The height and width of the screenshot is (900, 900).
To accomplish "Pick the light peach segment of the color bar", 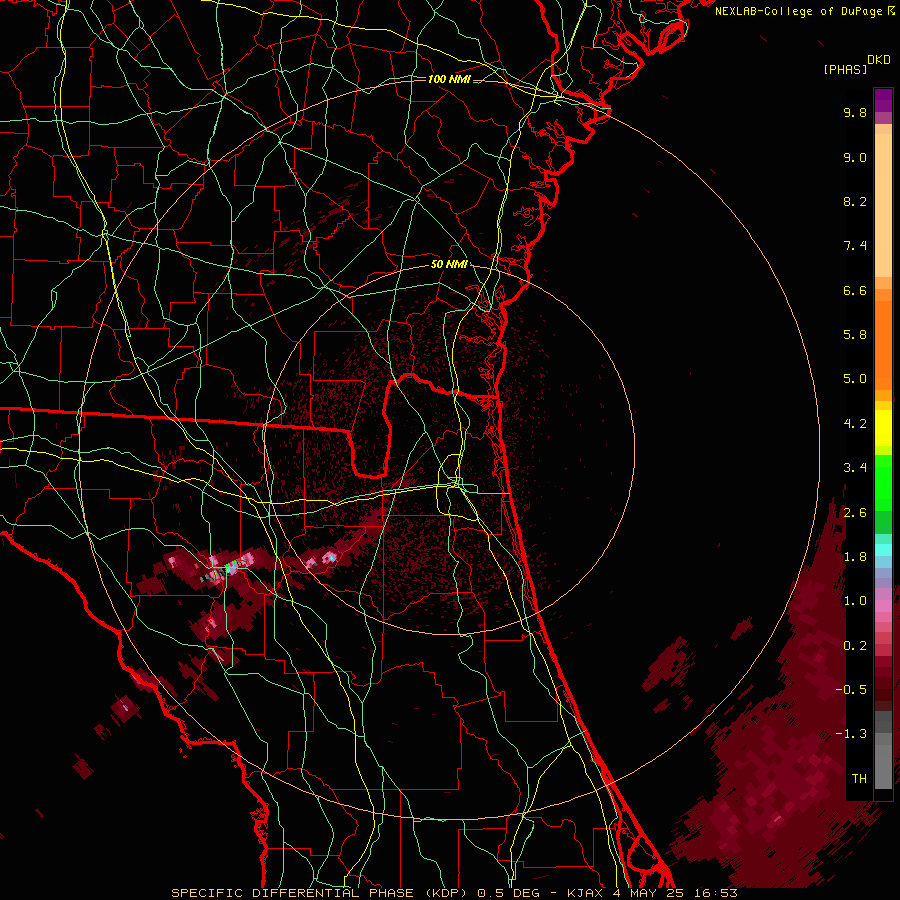I will [883, 205].
